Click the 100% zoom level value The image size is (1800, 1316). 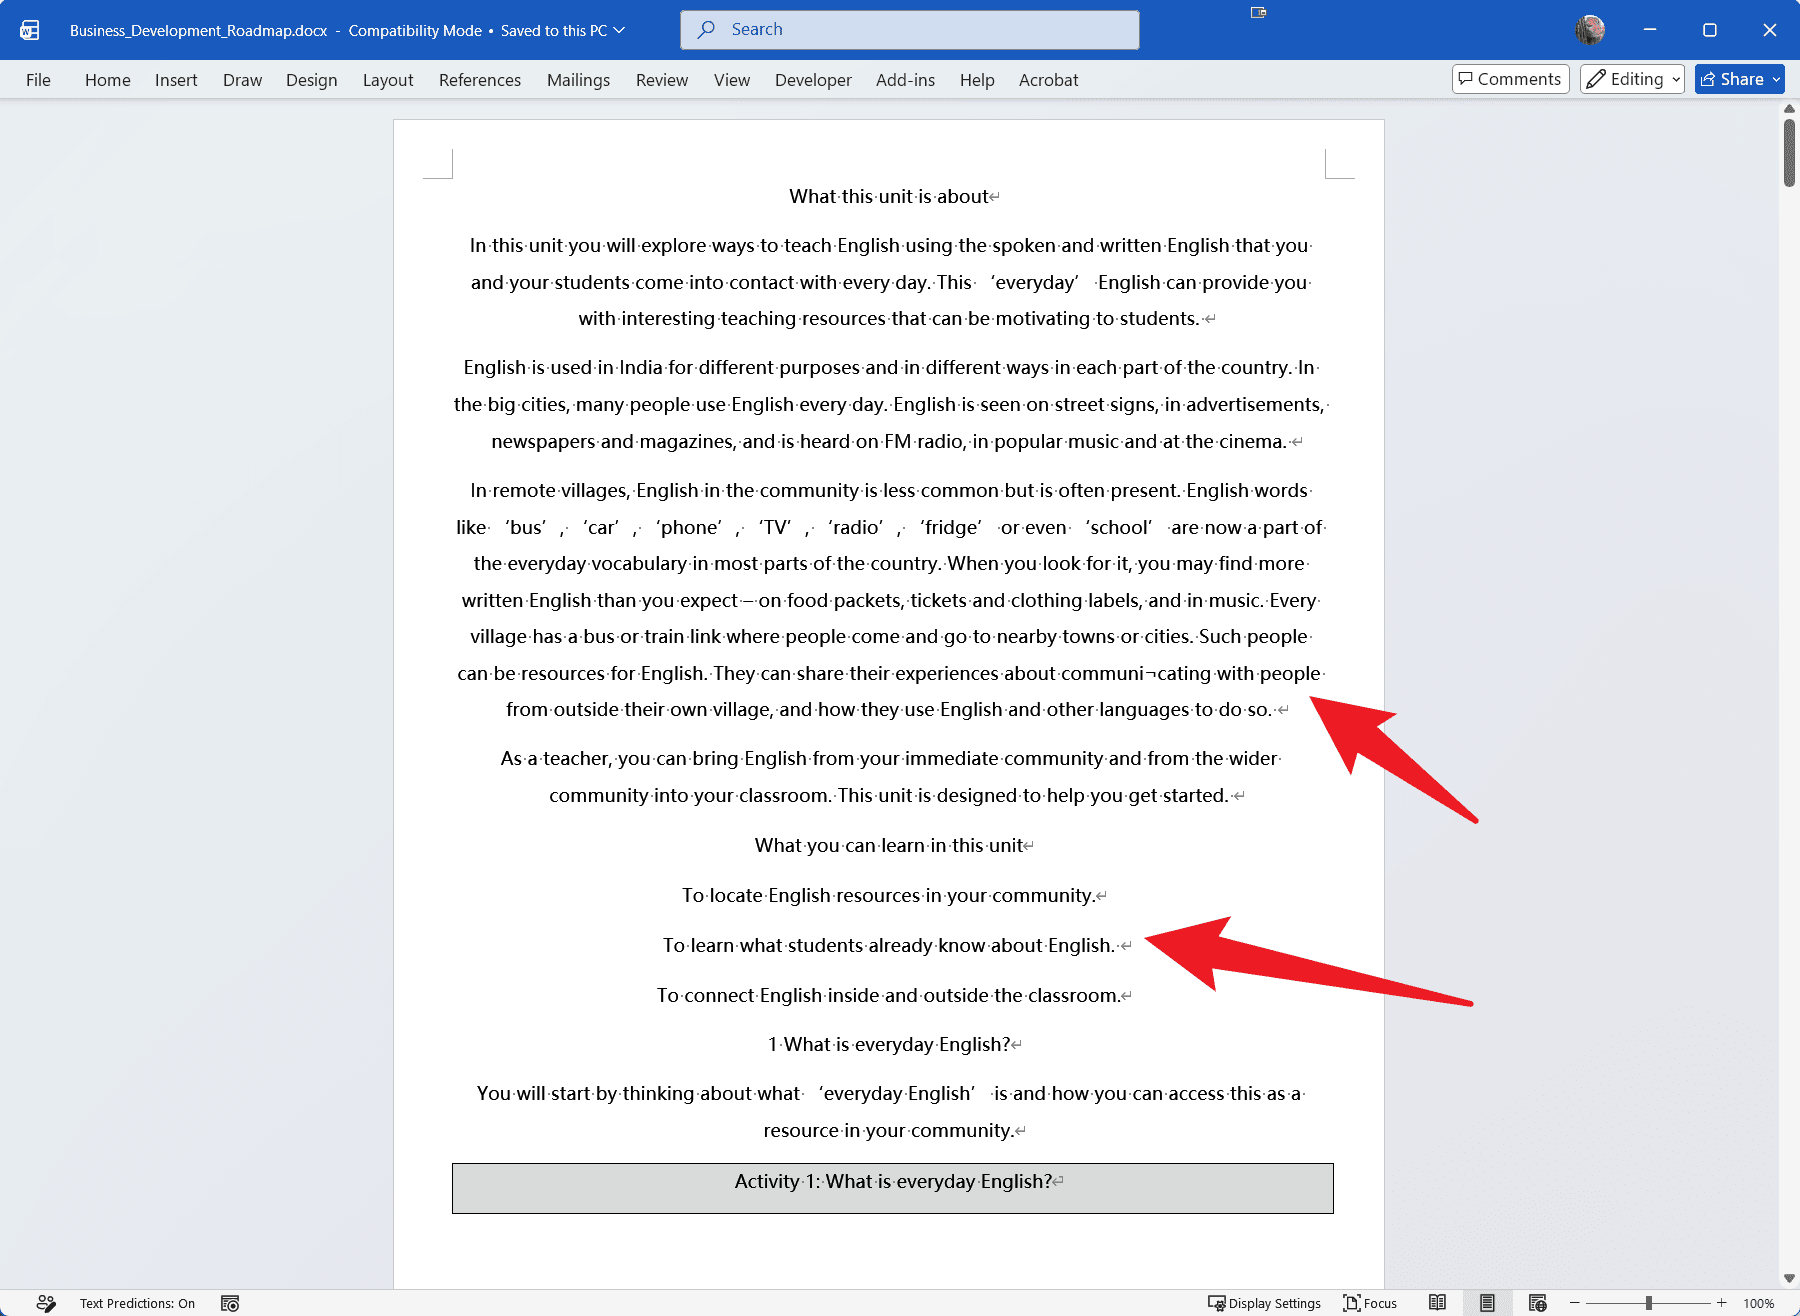[1758, 1303]
